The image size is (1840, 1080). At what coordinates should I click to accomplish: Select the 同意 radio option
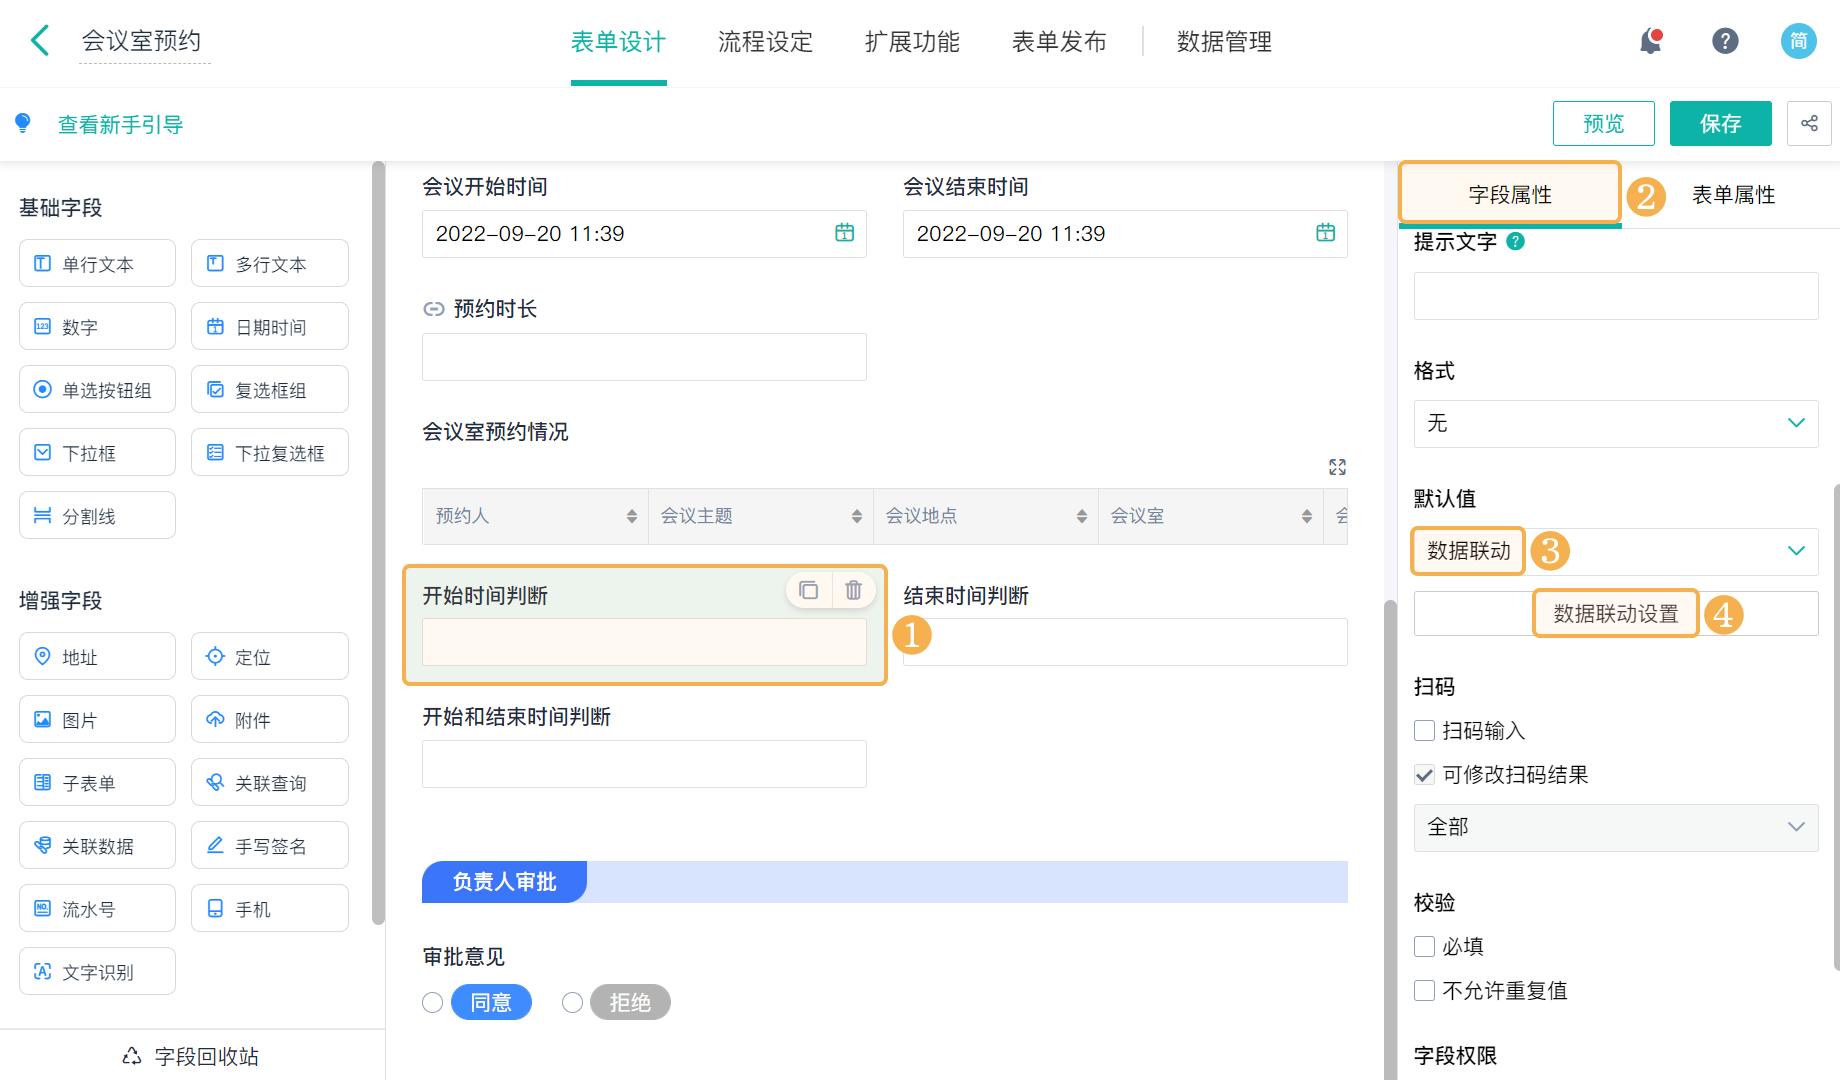432,1002
